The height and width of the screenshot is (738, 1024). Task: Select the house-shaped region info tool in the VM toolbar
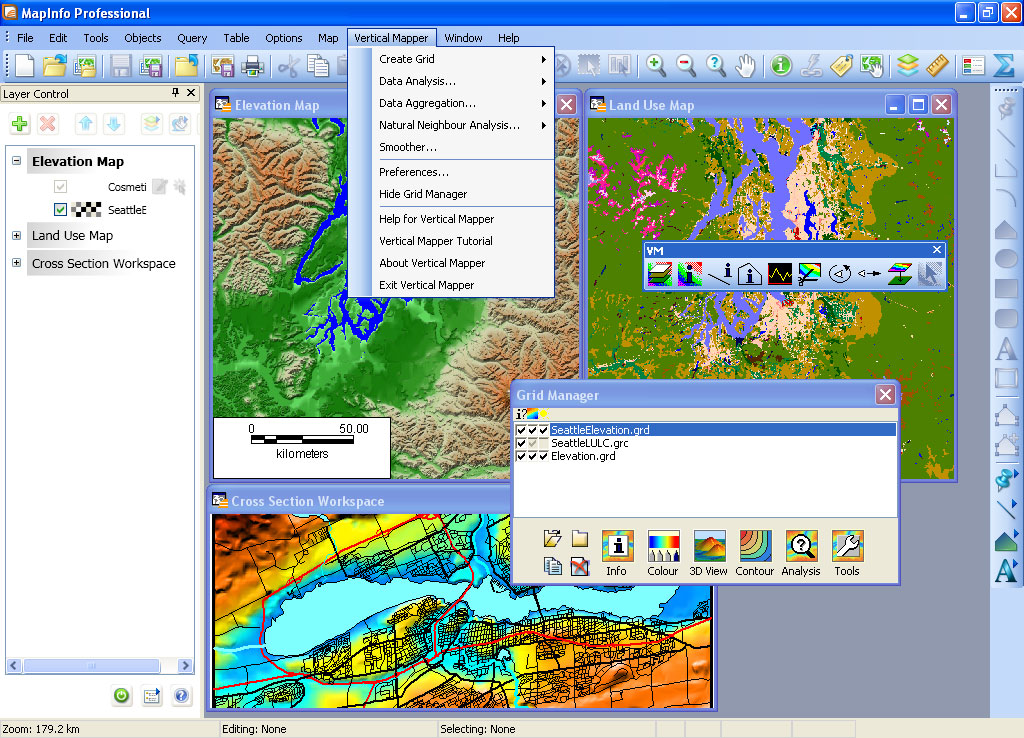tap(750, 274)
